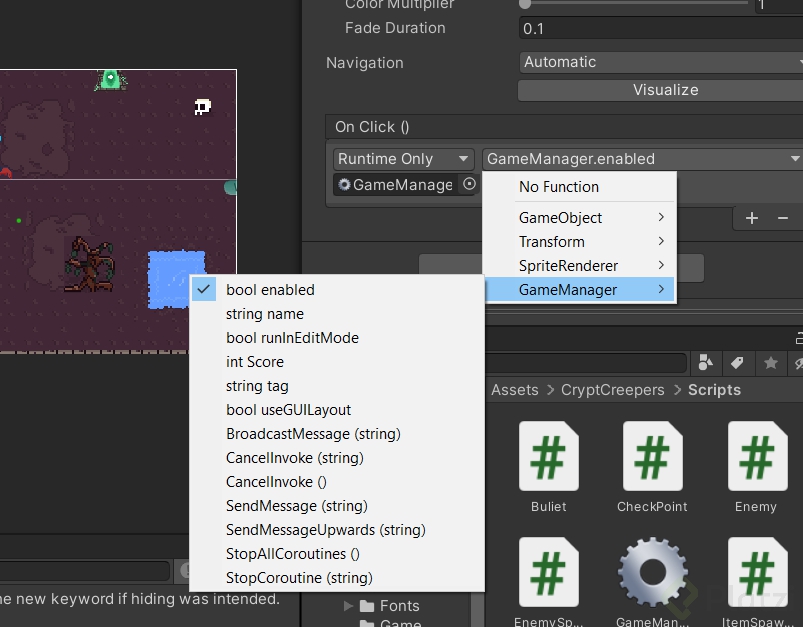Click the search-by-label tag icon
This screenshot has height=627, width=803.
click(737, 363)
